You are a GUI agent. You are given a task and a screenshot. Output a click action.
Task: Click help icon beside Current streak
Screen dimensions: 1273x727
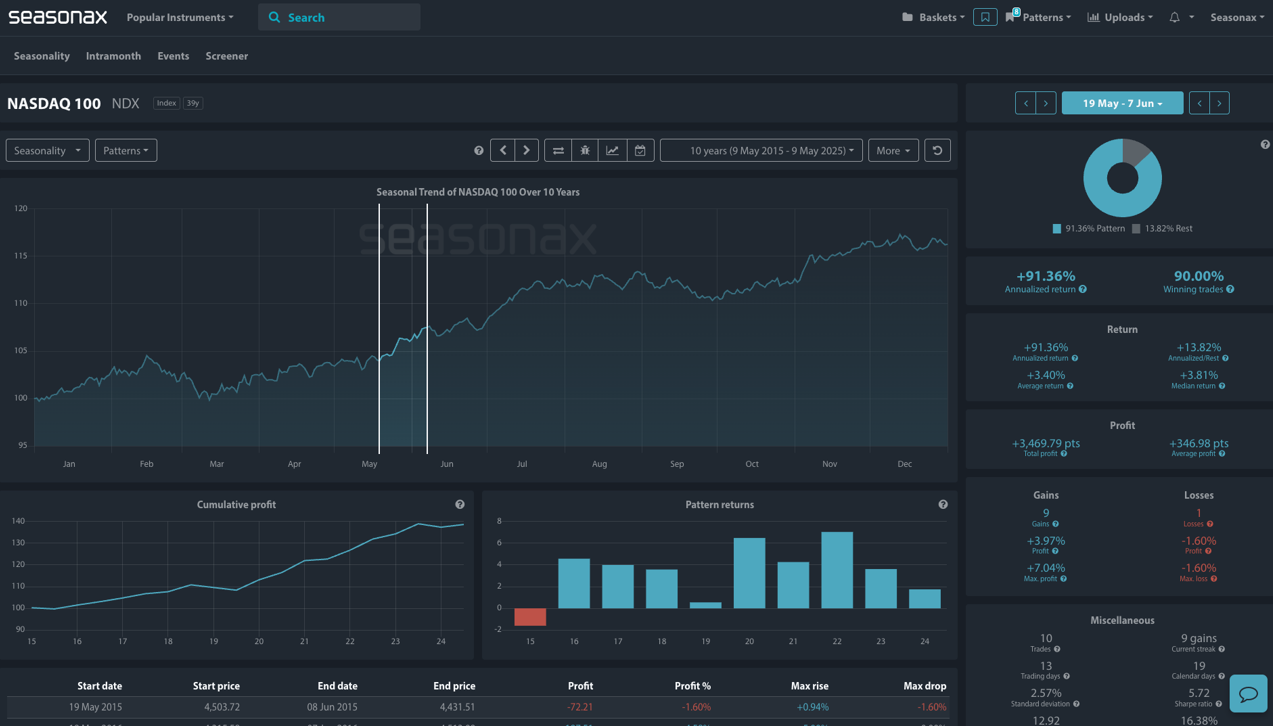(1222, 650)
